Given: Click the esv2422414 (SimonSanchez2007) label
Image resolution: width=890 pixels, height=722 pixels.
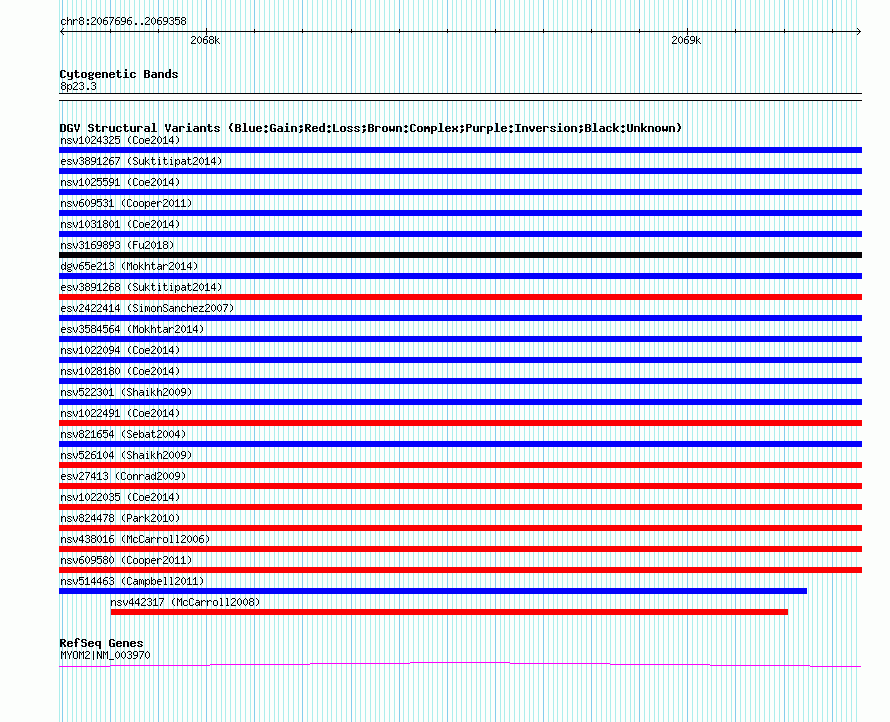Looking at the screenshot, I should 147,308.
